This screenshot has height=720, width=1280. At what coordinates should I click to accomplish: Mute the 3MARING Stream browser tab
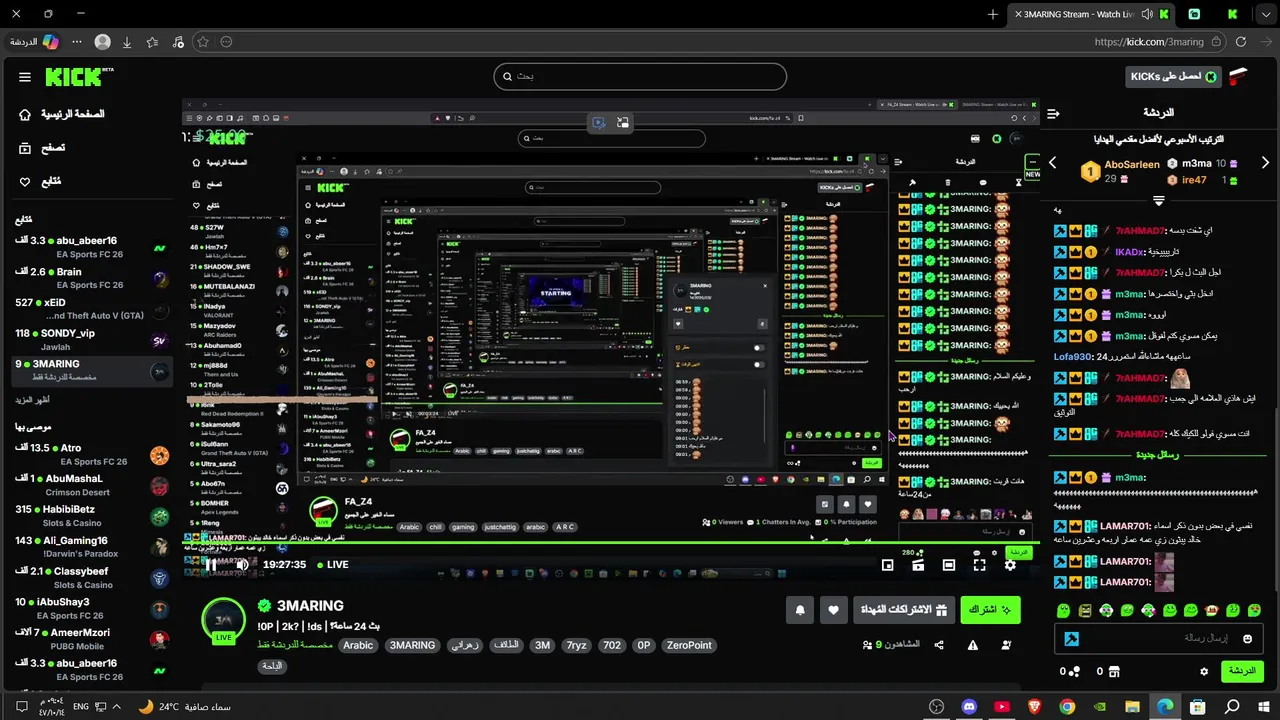tap(1146, 14)
